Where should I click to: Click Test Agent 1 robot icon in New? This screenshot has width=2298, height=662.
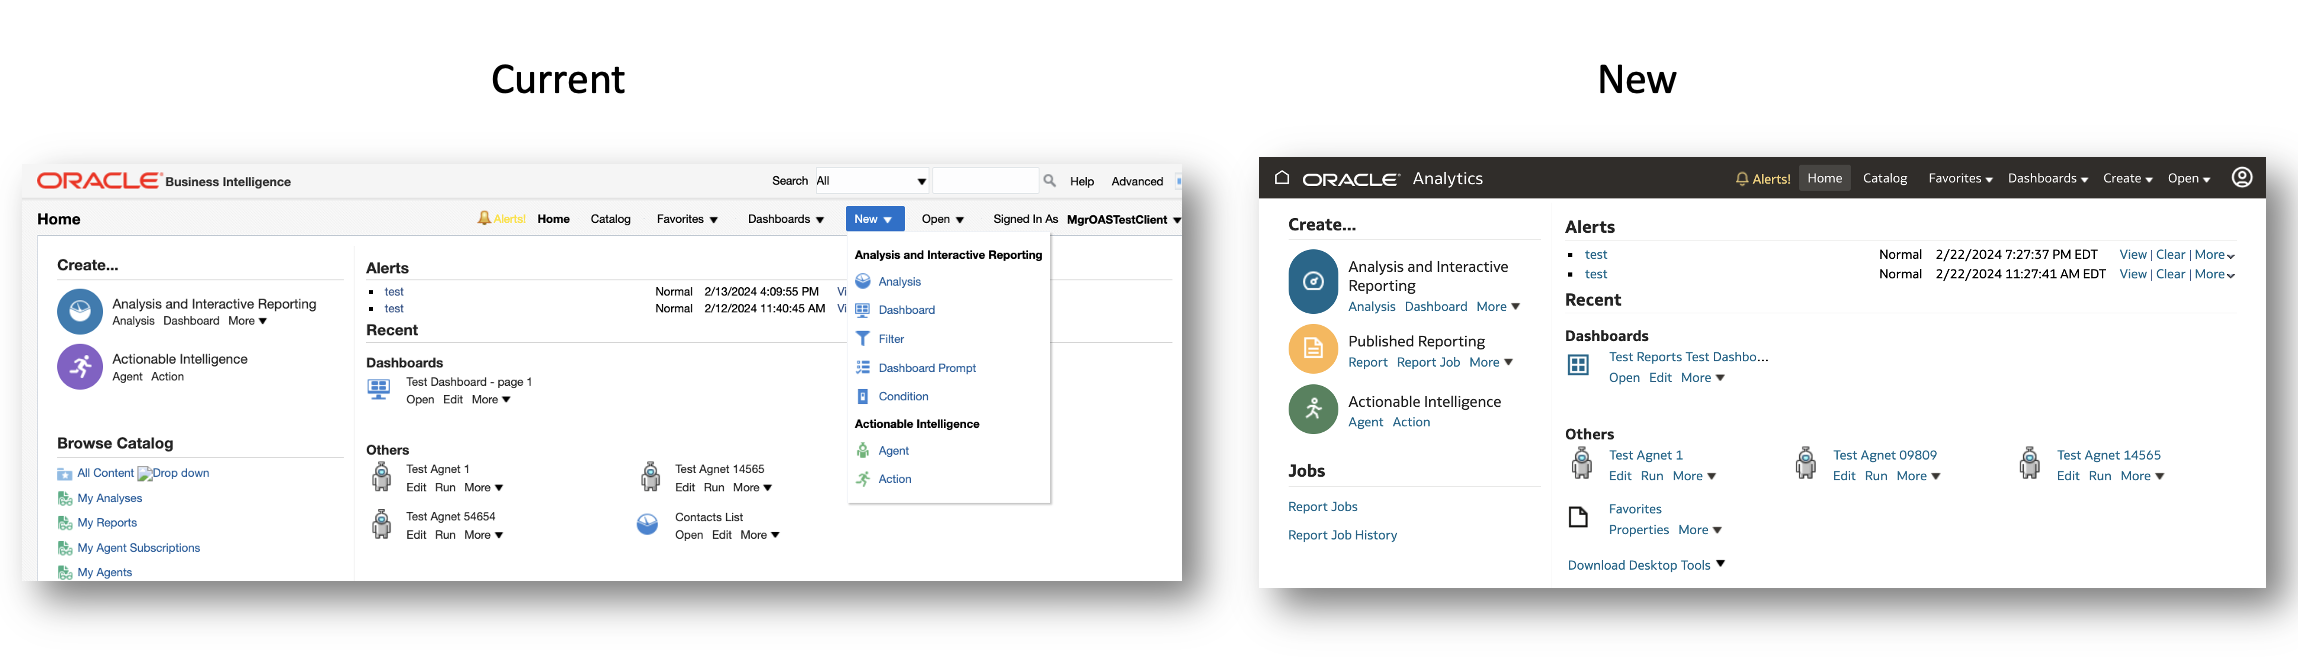pos(1582,464)
